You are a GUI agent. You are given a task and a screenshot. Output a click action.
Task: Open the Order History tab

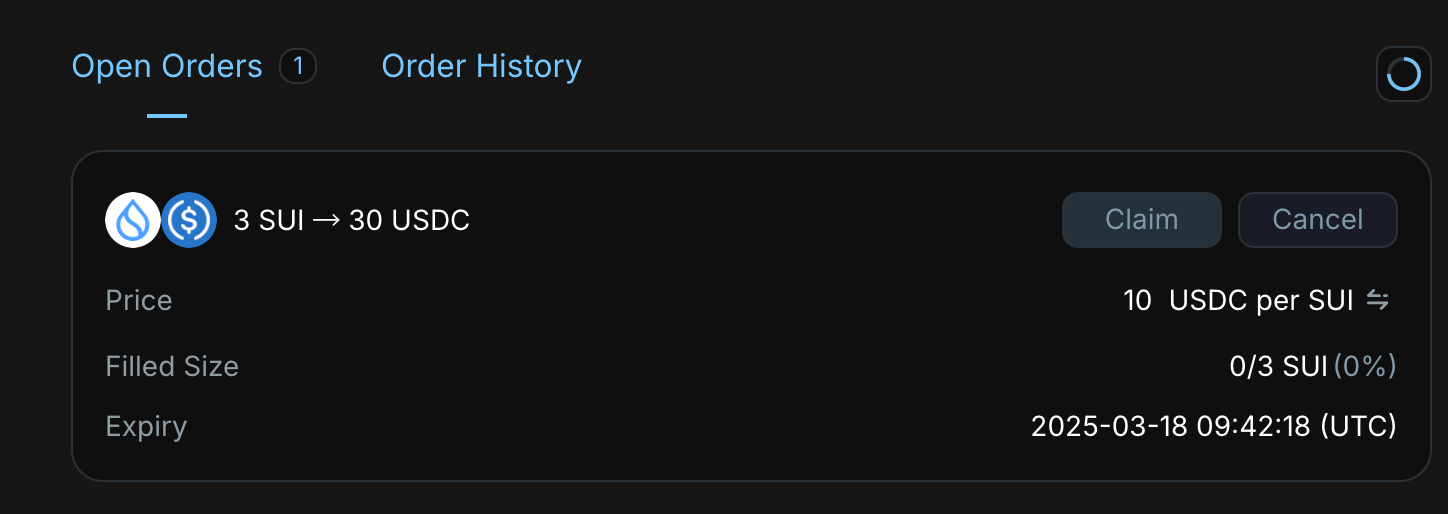[x=481, y=67]
